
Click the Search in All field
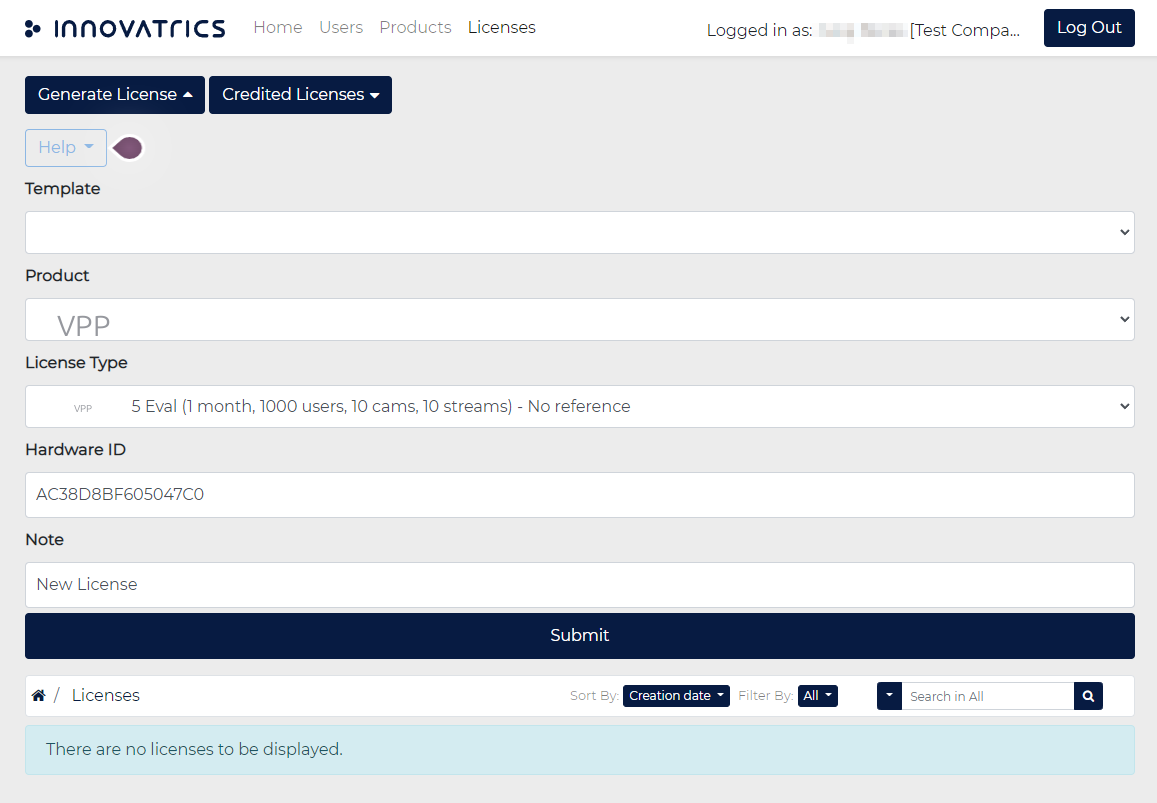click(987, 696)
